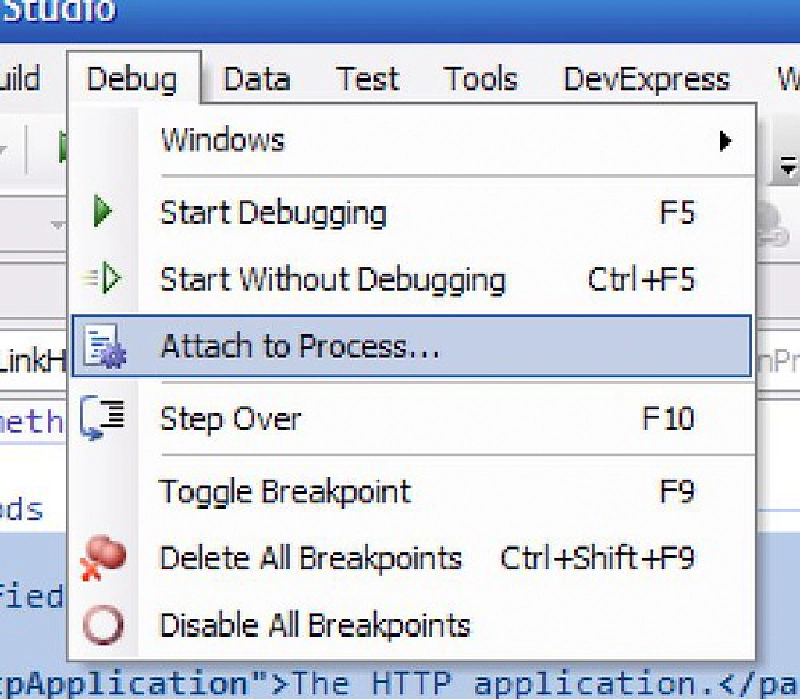Open the Data menu
The image size is (800, 699).
point(257,78)
